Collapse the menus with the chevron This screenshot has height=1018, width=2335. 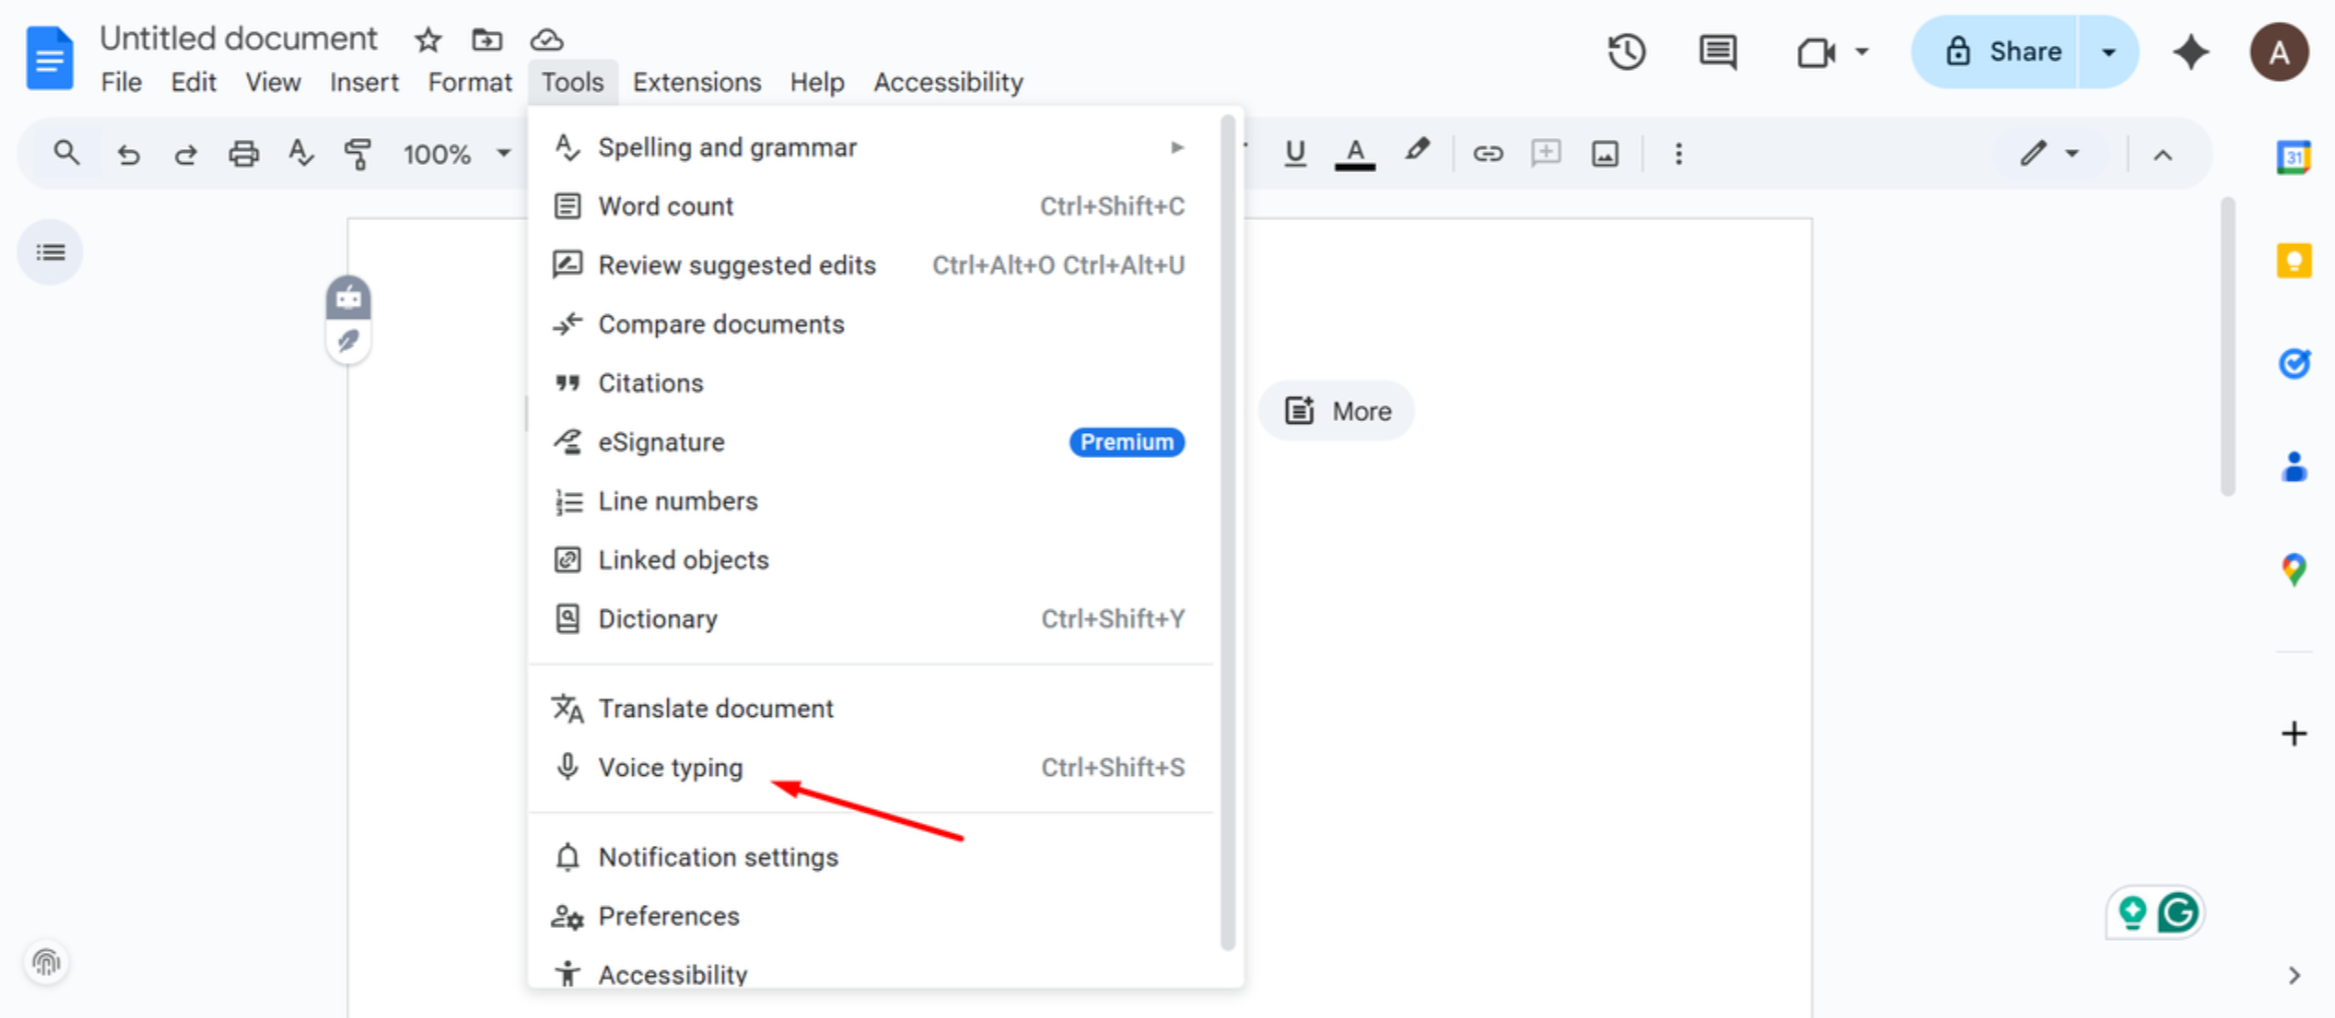2163,155
